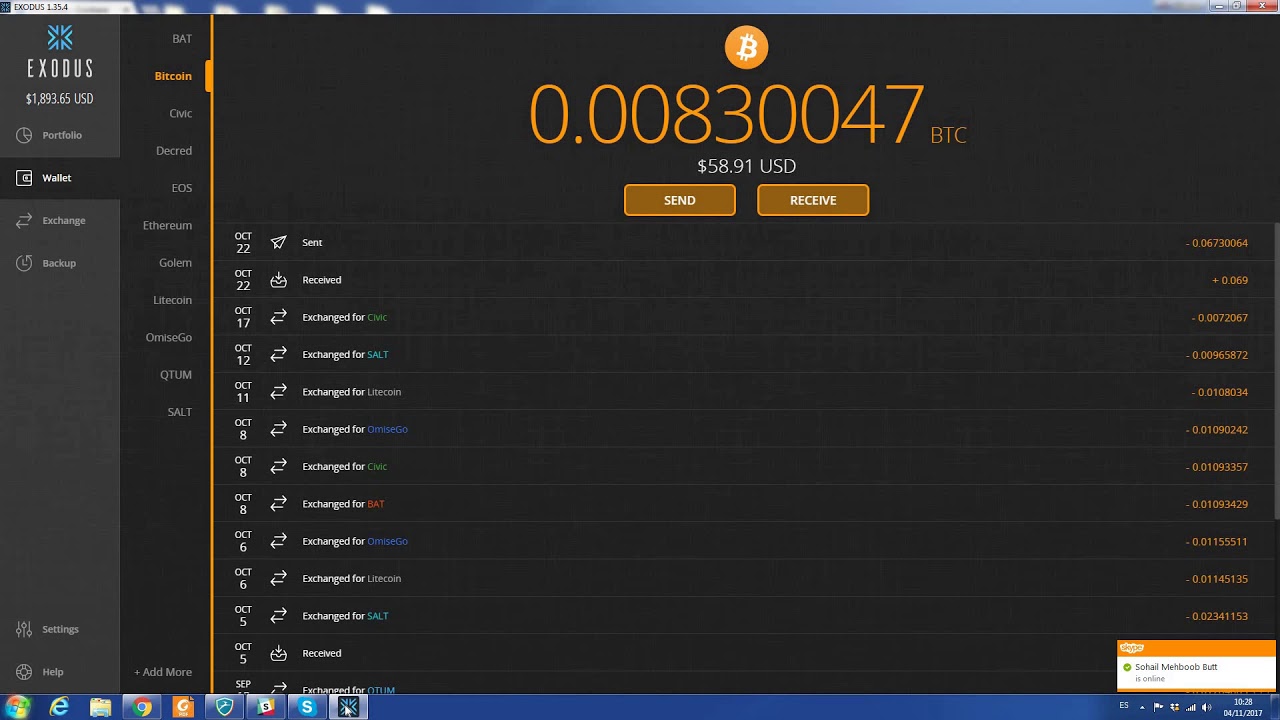Expand the Oct 22 Received transaction
The image size is (1280, 720).
point(745,280)
